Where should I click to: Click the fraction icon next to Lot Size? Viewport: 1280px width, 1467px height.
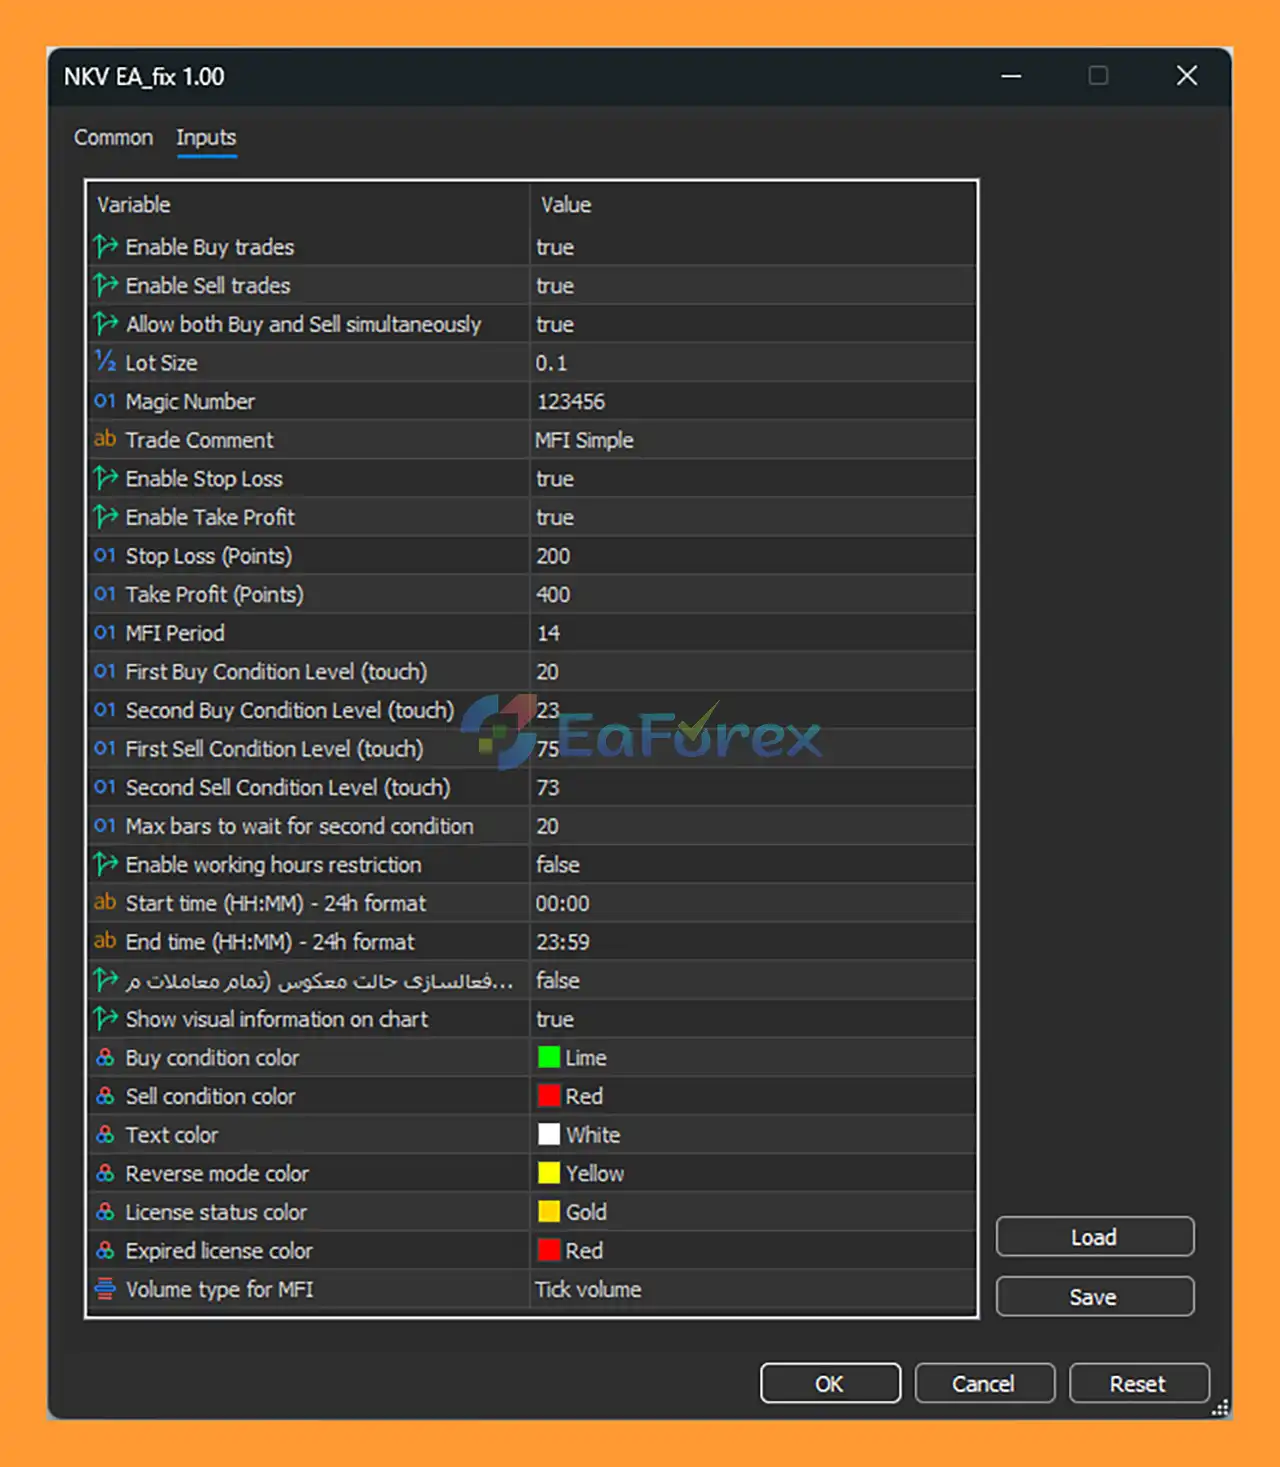coord(105,362)
